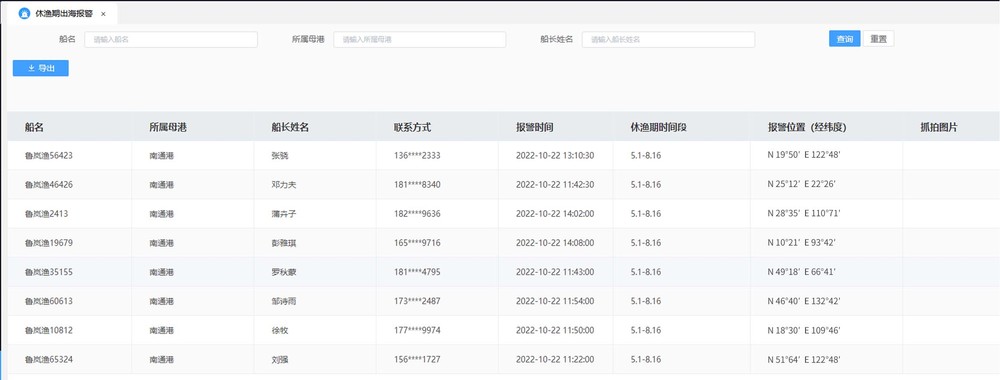This screenshot has width=1000, height=380.
Task: Select the row for 鲁岚渔46426
Action: pos(504,185)
